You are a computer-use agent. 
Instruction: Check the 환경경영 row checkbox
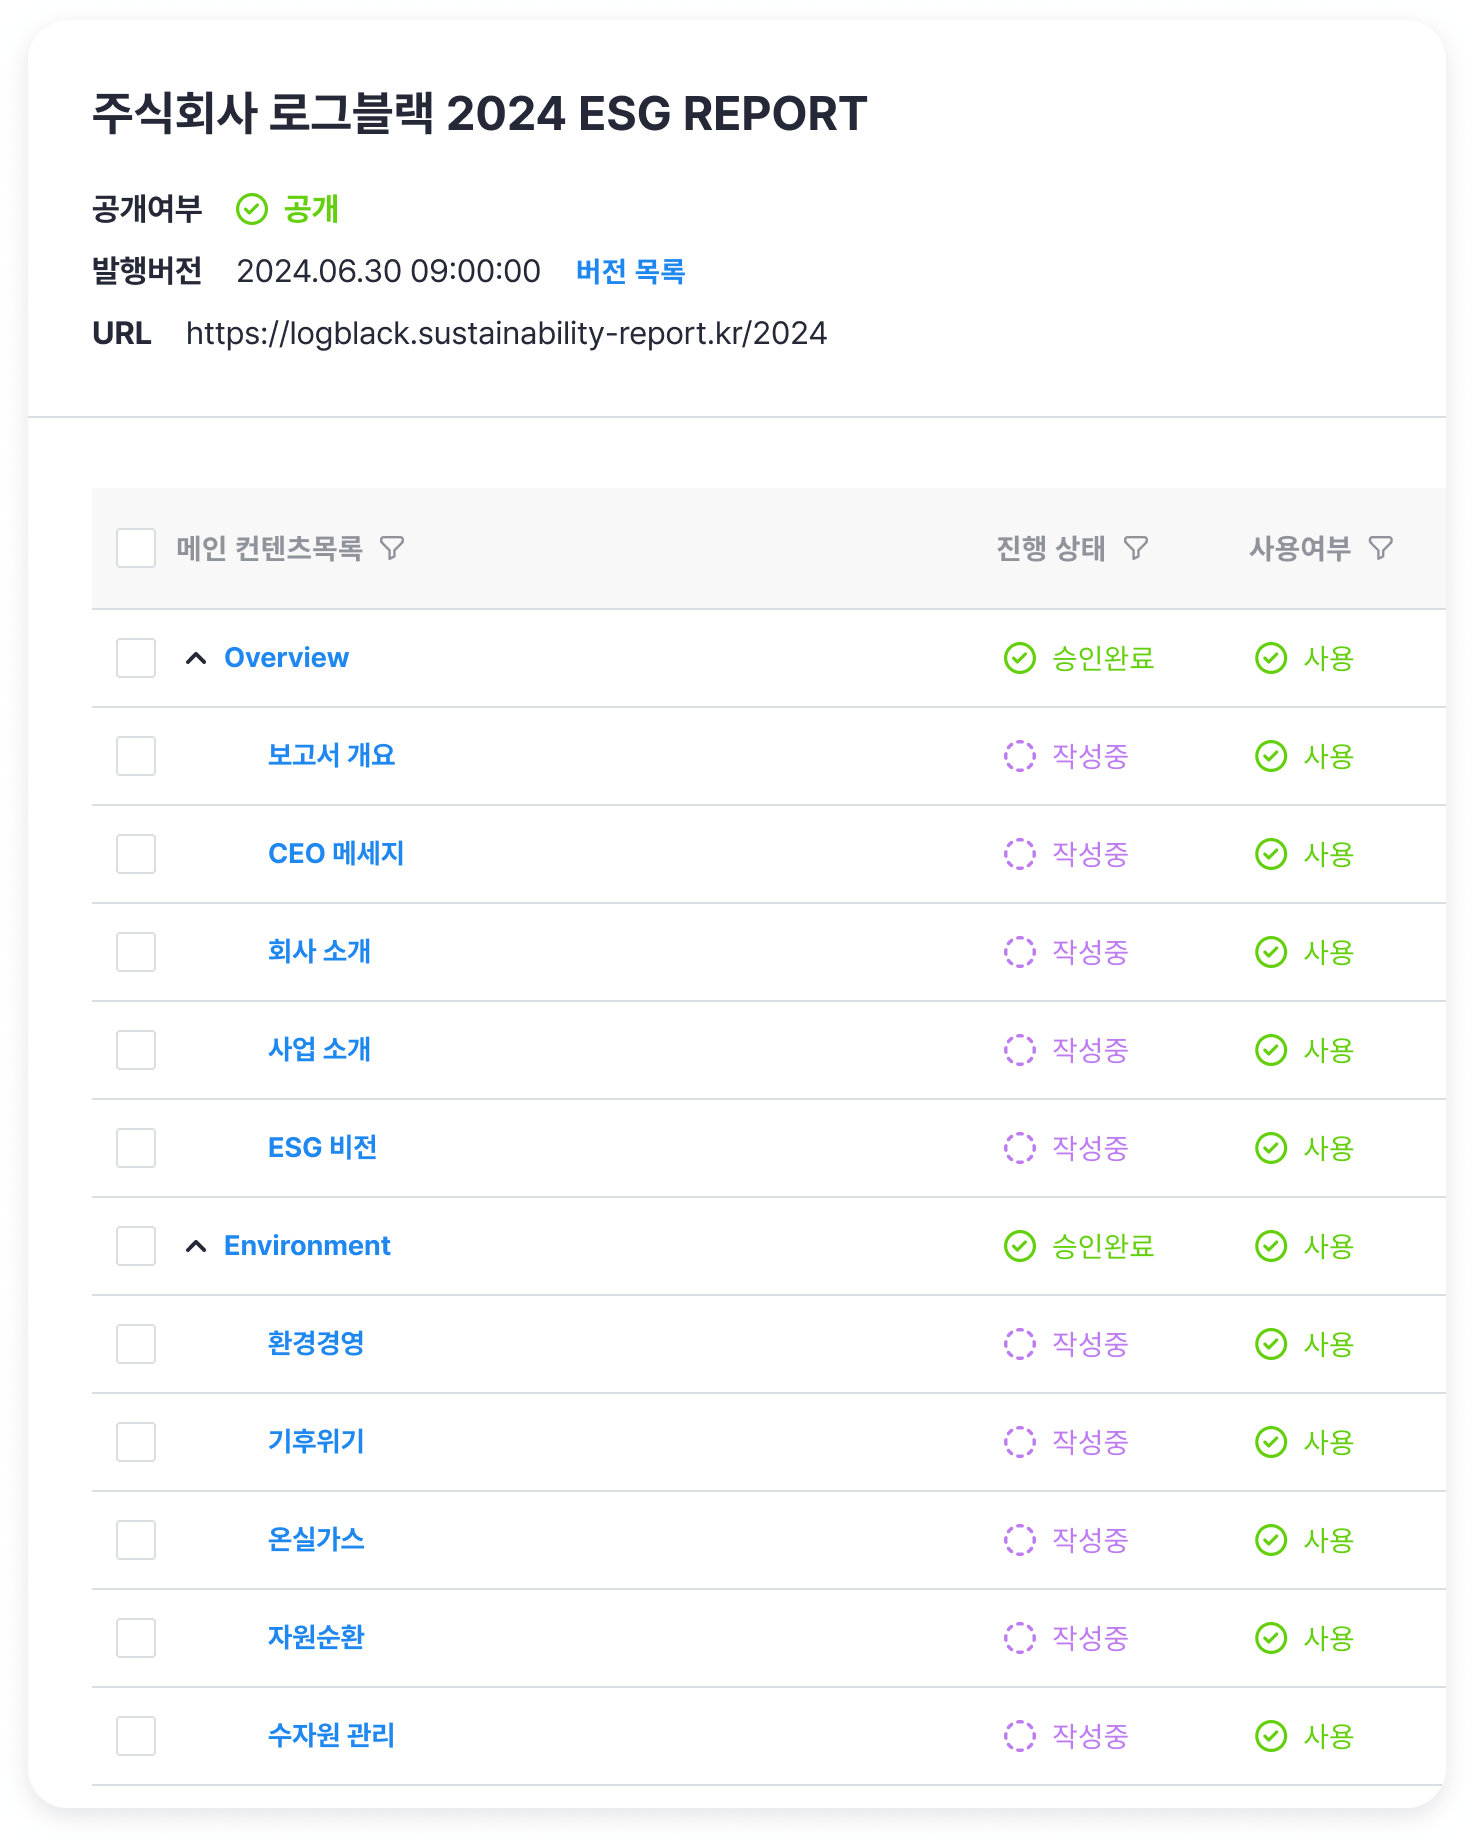coord(136,1344)
